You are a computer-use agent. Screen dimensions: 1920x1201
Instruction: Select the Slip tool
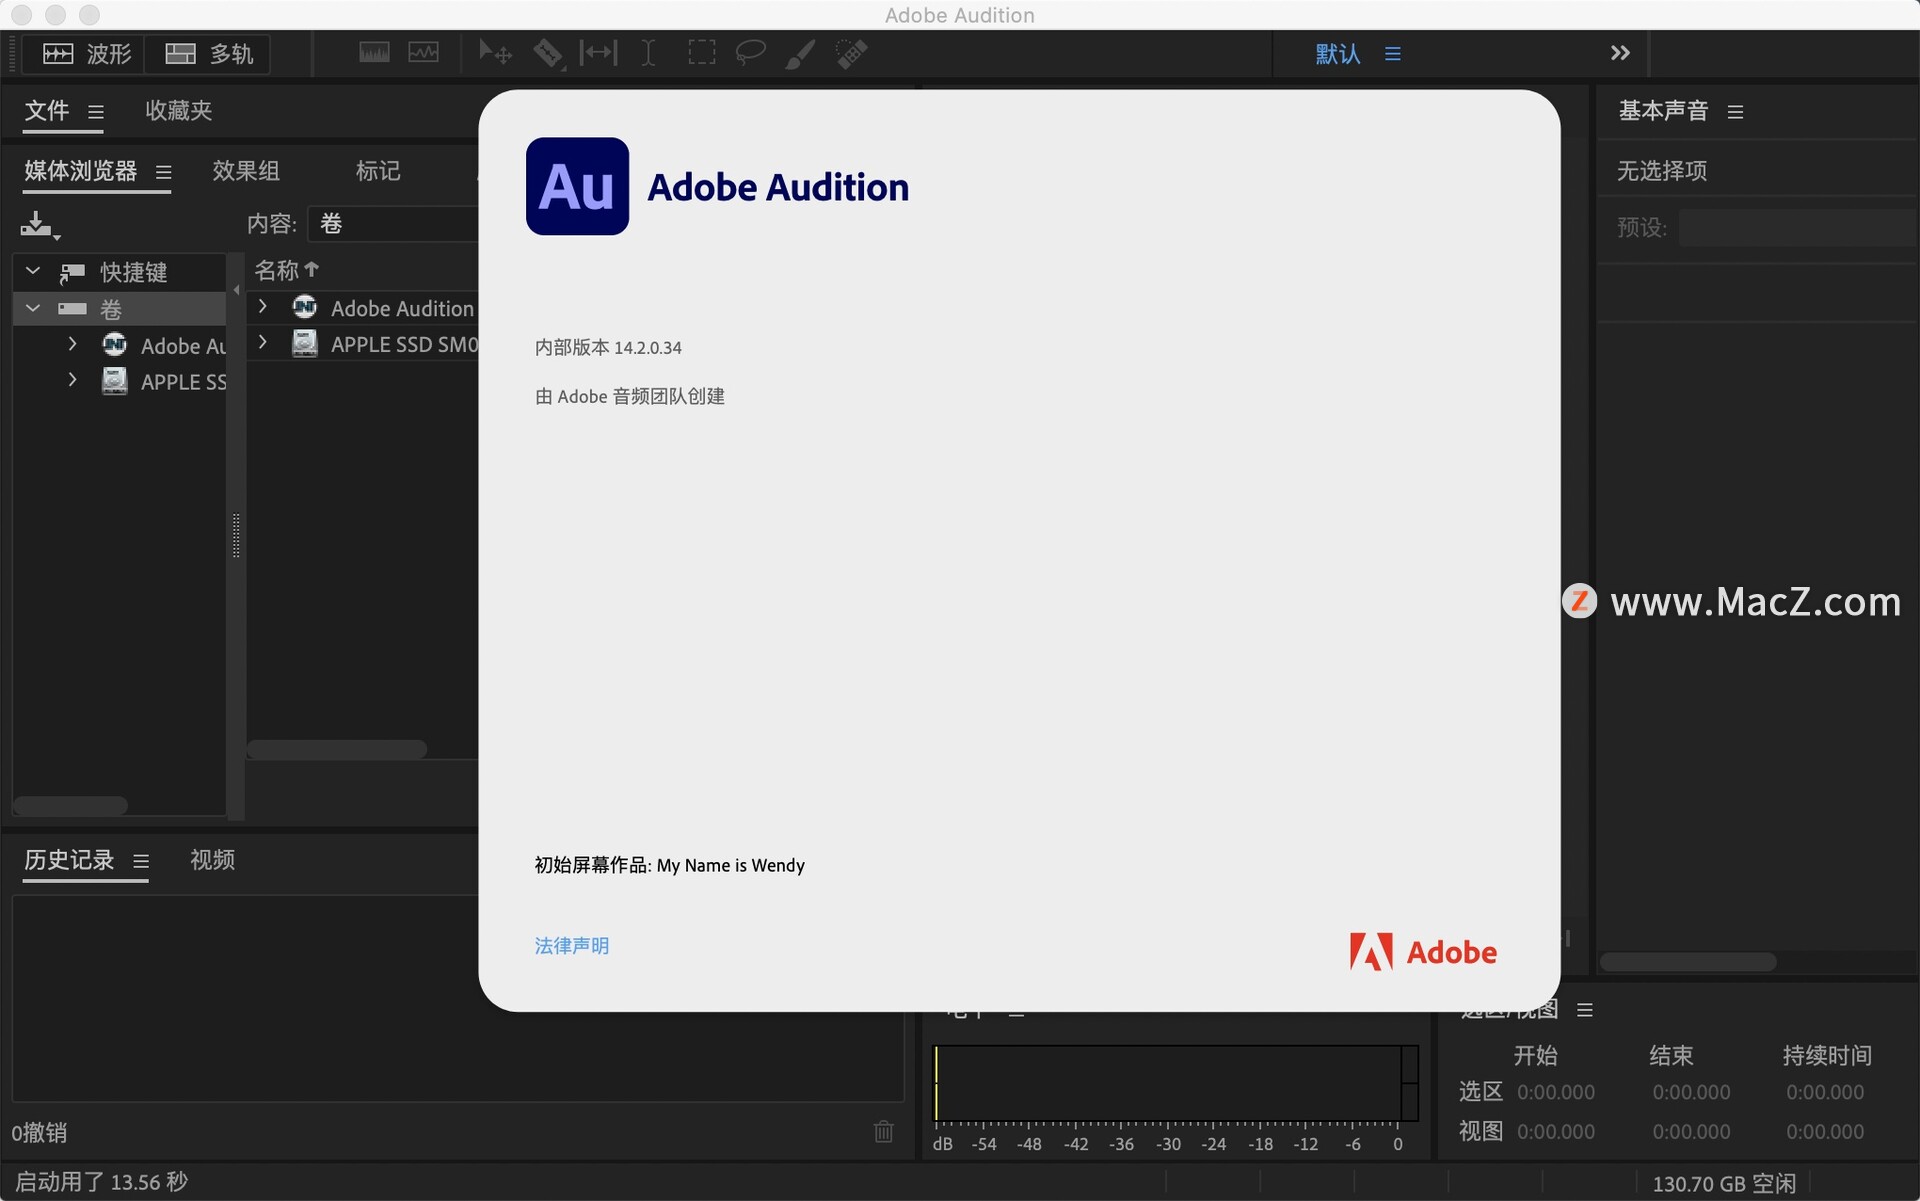click(x=597, y=53)
